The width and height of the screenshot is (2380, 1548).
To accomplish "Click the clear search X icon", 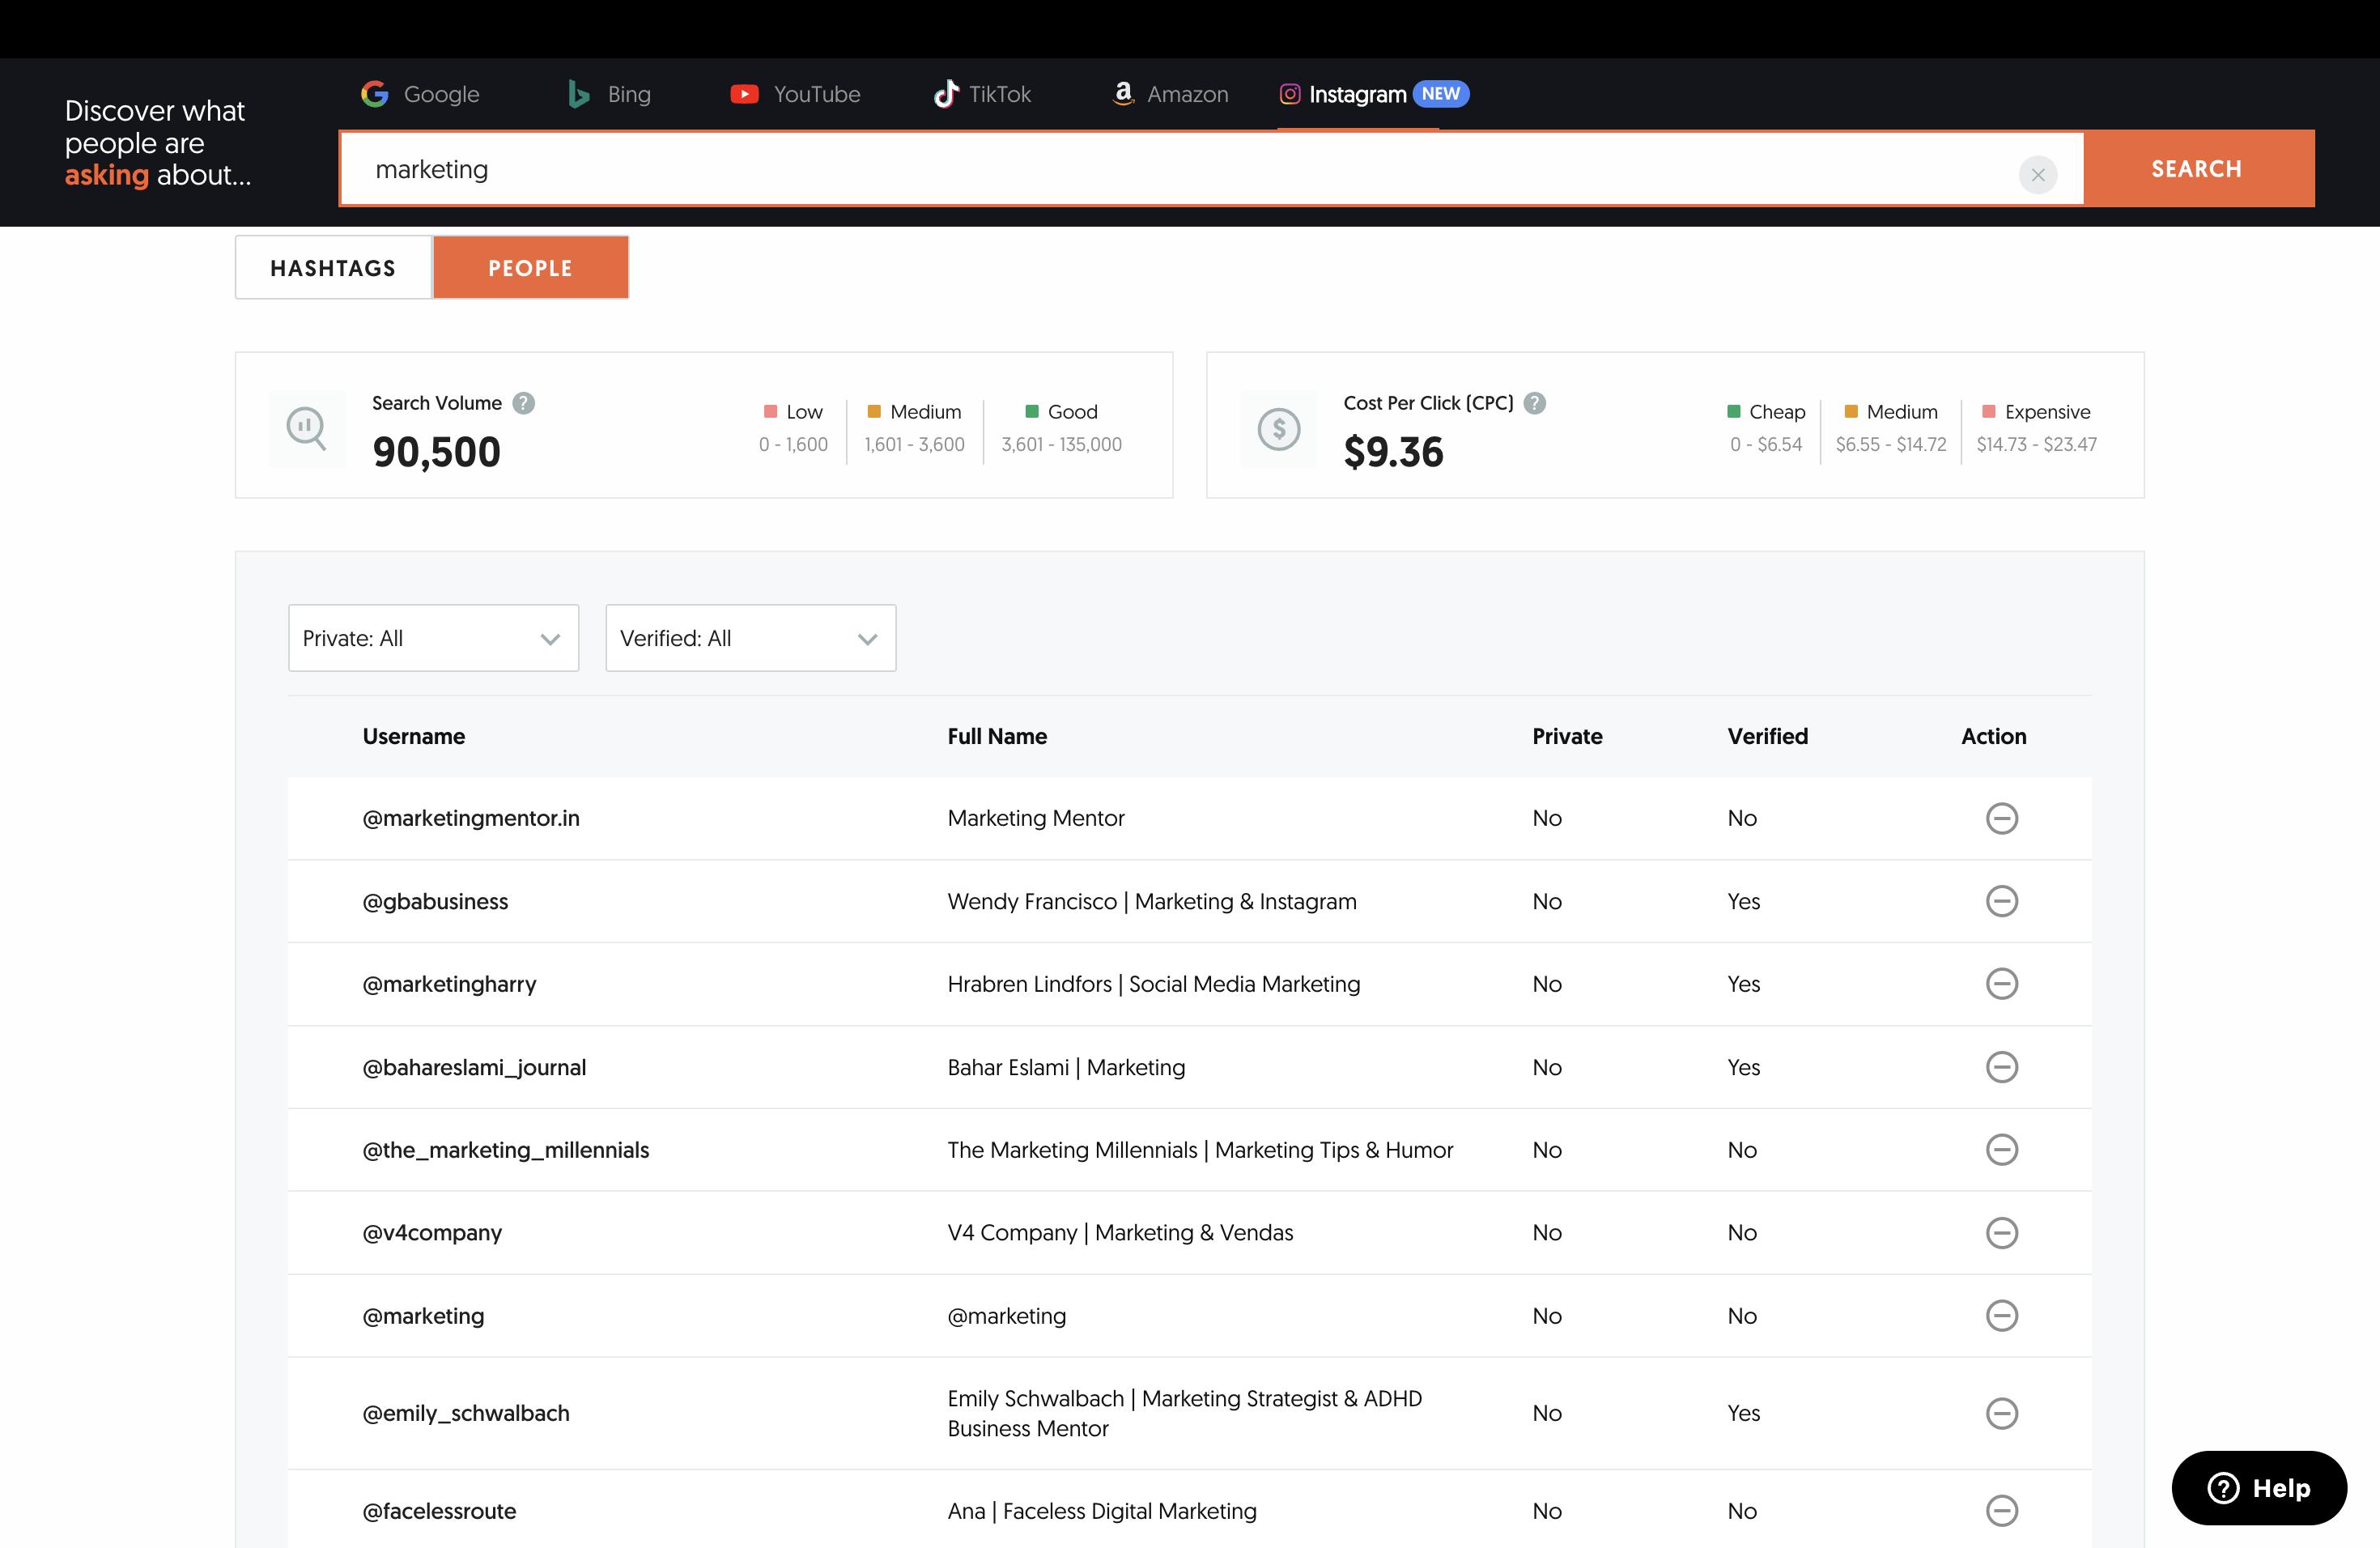I will [2037, 174].
